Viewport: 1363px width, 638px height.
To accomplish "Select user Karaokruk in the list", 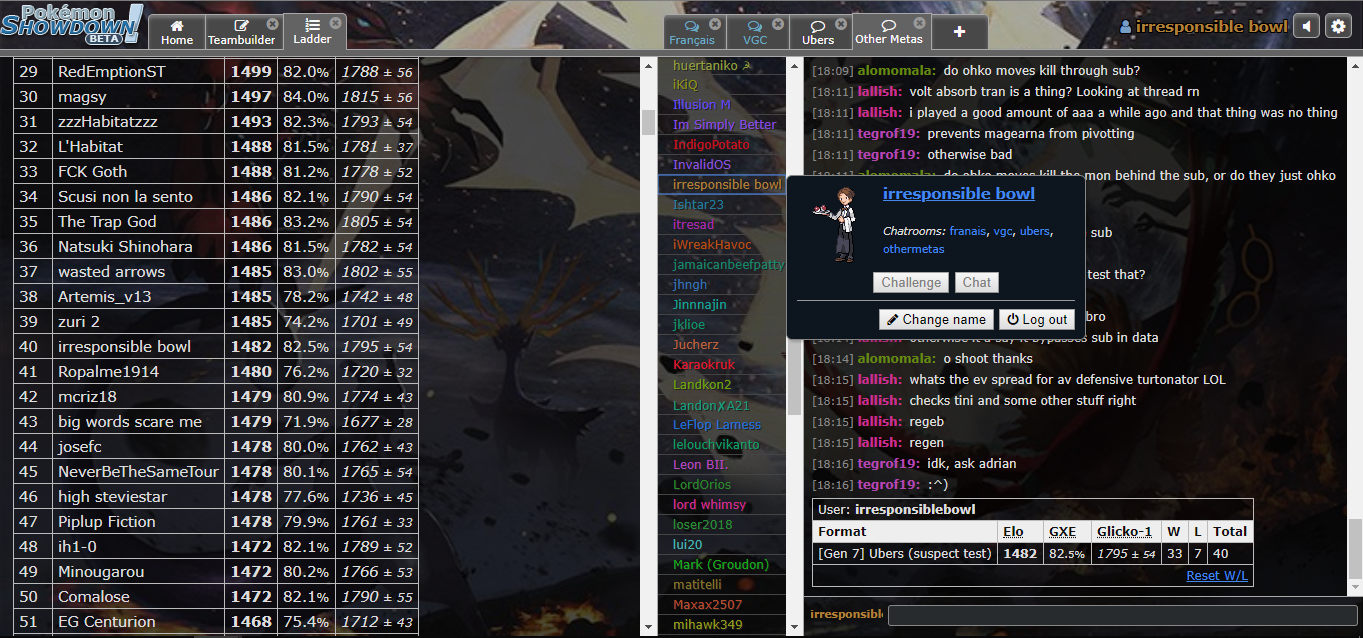I will click(x=722, y=365).
